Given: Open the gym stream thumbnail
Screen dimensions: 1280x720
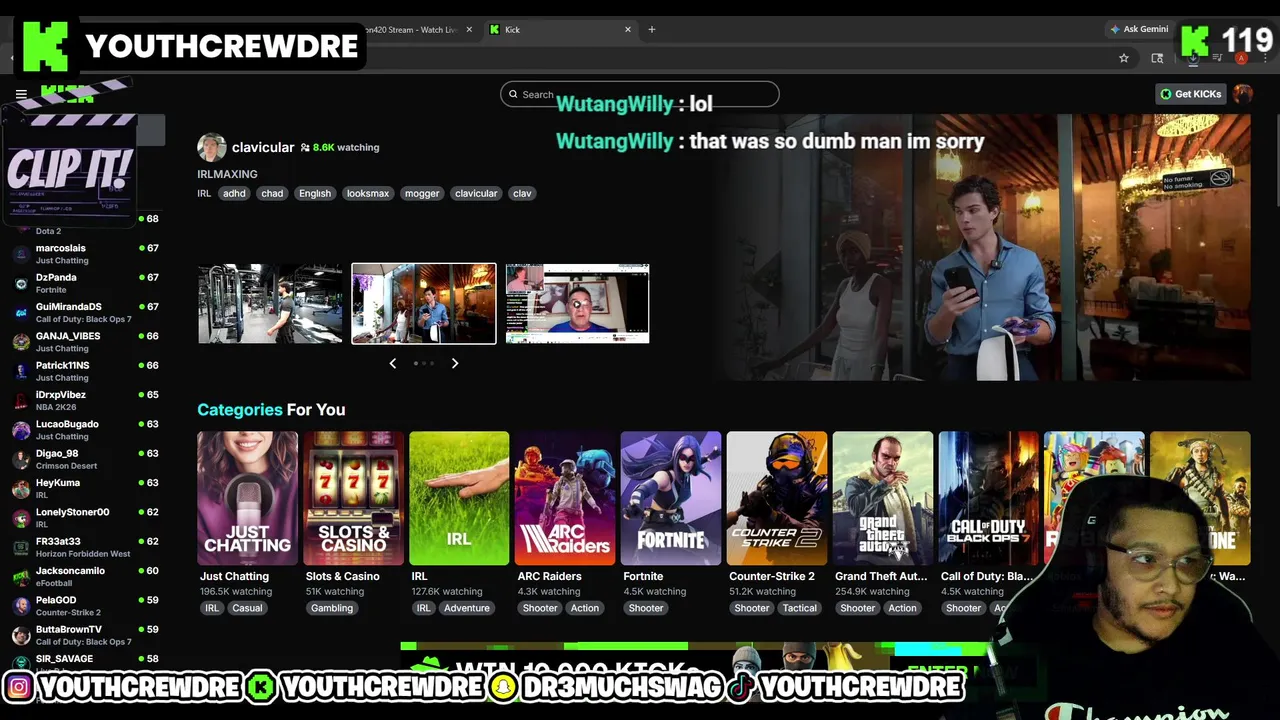Looking at the screenshot, I should (270, 304).
